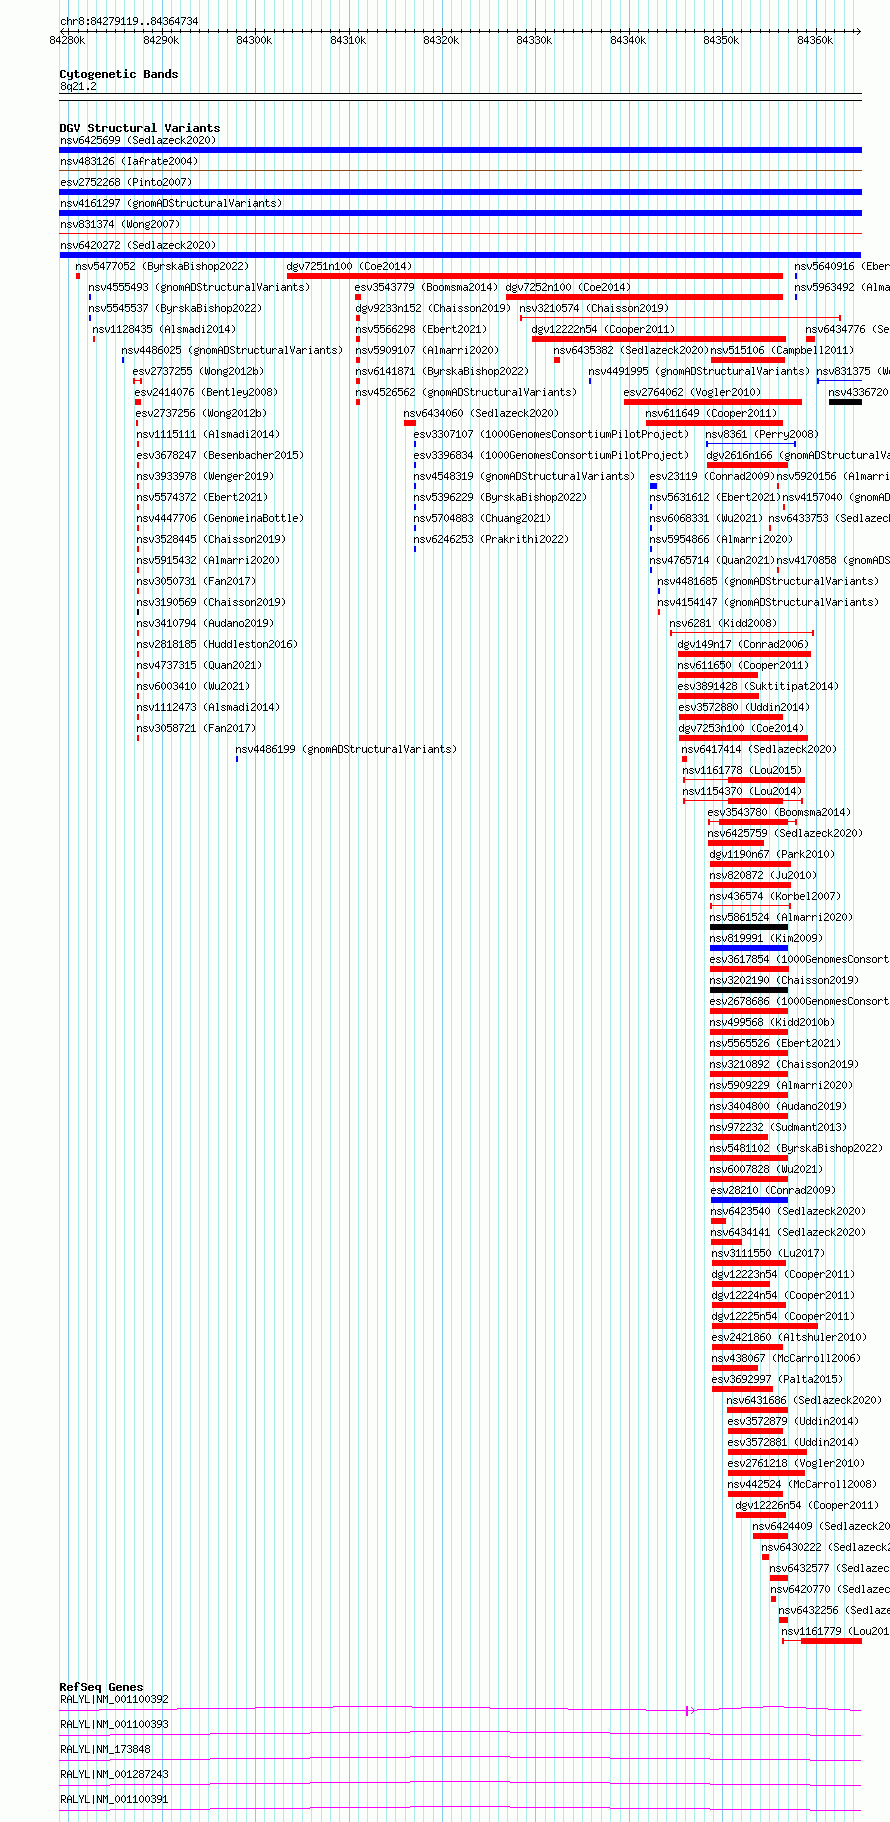Select the esv3692997 (Palta2015) variant label

coord(777,1379)
